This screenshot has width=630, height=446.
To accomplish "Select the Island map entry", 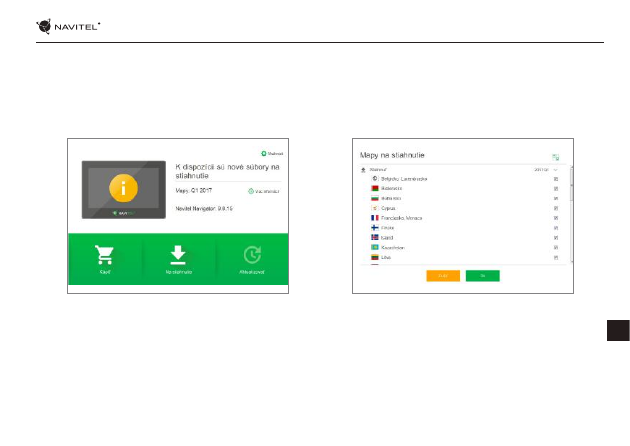I will [x=464, y=237].
